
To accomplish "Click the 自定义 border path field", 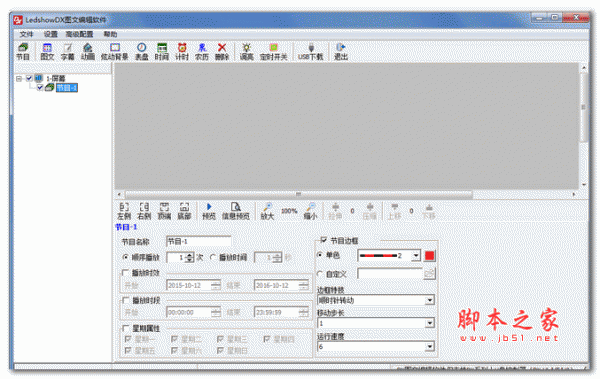I will [390, 273].
